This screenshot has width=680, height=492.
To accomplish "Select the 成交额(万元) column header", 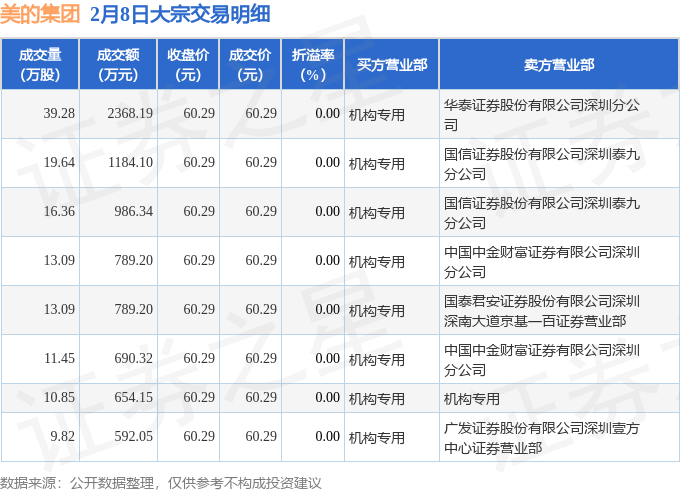I will [118, 64].
